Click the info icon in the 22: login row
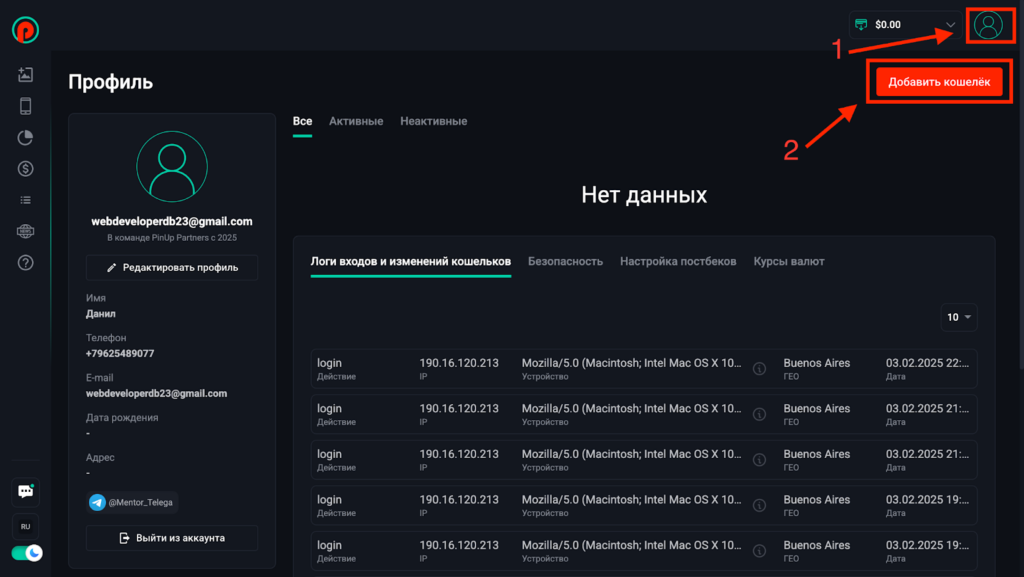The height and width of the screenshot is (577, 1024). coord(759,369)
